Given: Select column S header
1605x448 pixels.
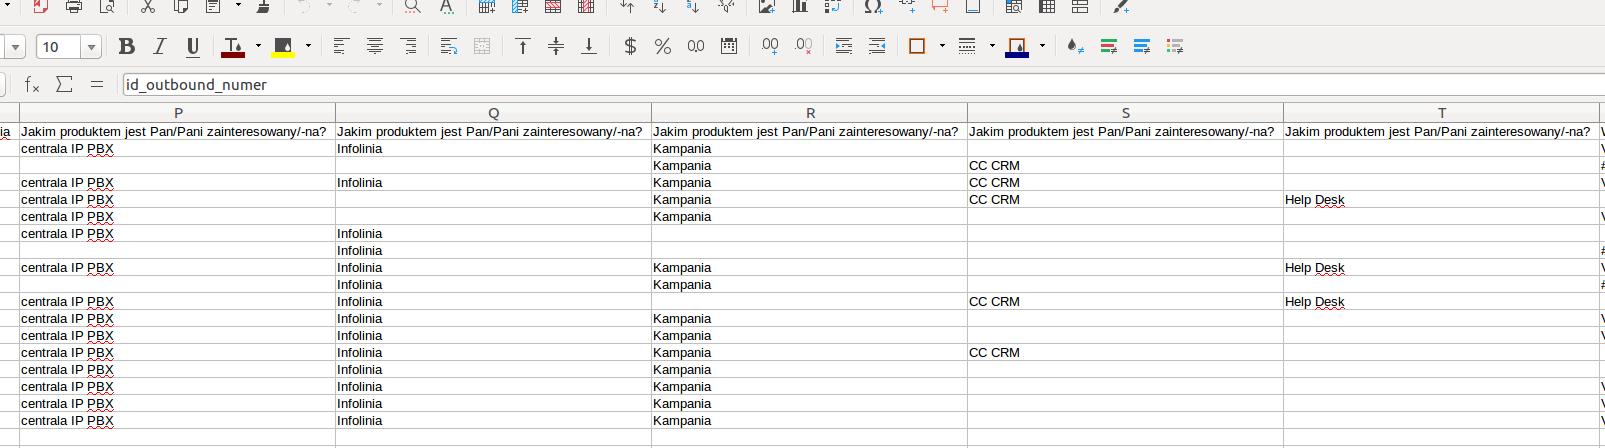Looking at the screenshot, I should [1126, 113].
